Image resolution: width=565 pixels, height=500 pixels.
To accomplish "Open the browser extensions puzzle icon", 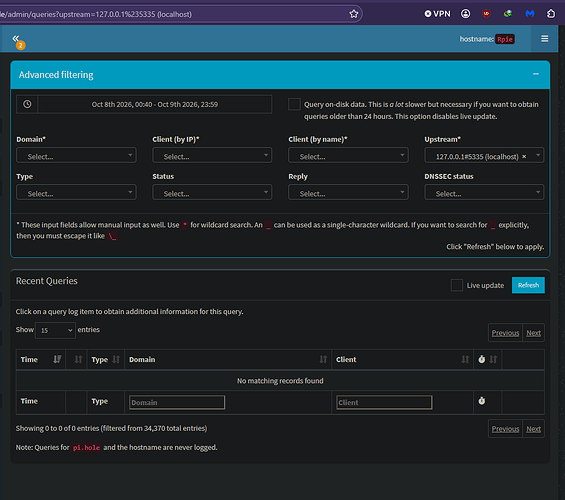I will pyautogui.click(x=551, y=14).
